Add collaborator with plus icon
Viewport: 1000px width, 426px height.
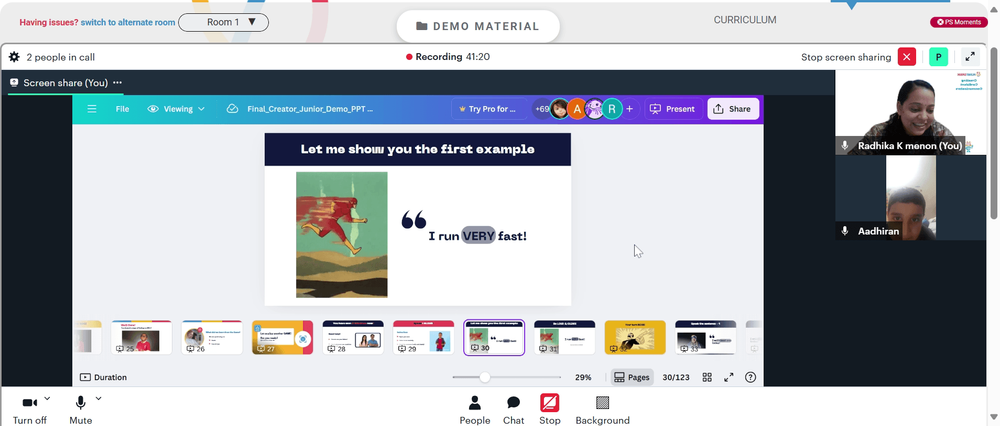click(x=629, y=109)
